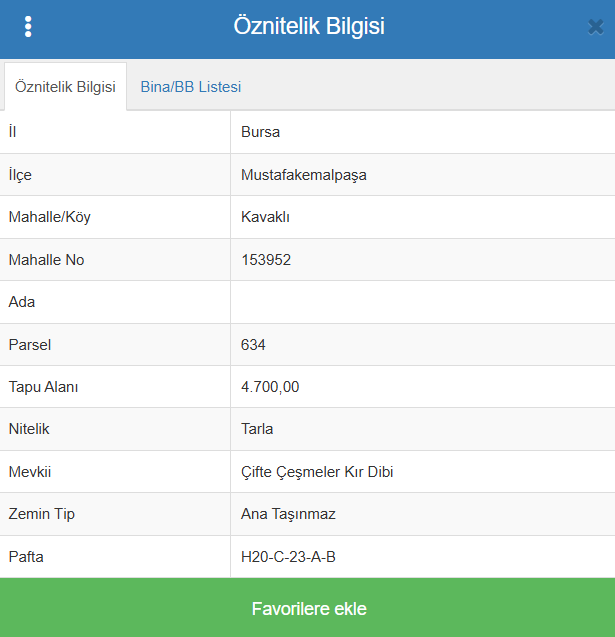Image resolution: width=615 pixels, height=637 pixels.
Task: Click the Öznitelik Bilgisi header title
Action: pos(309,26)
